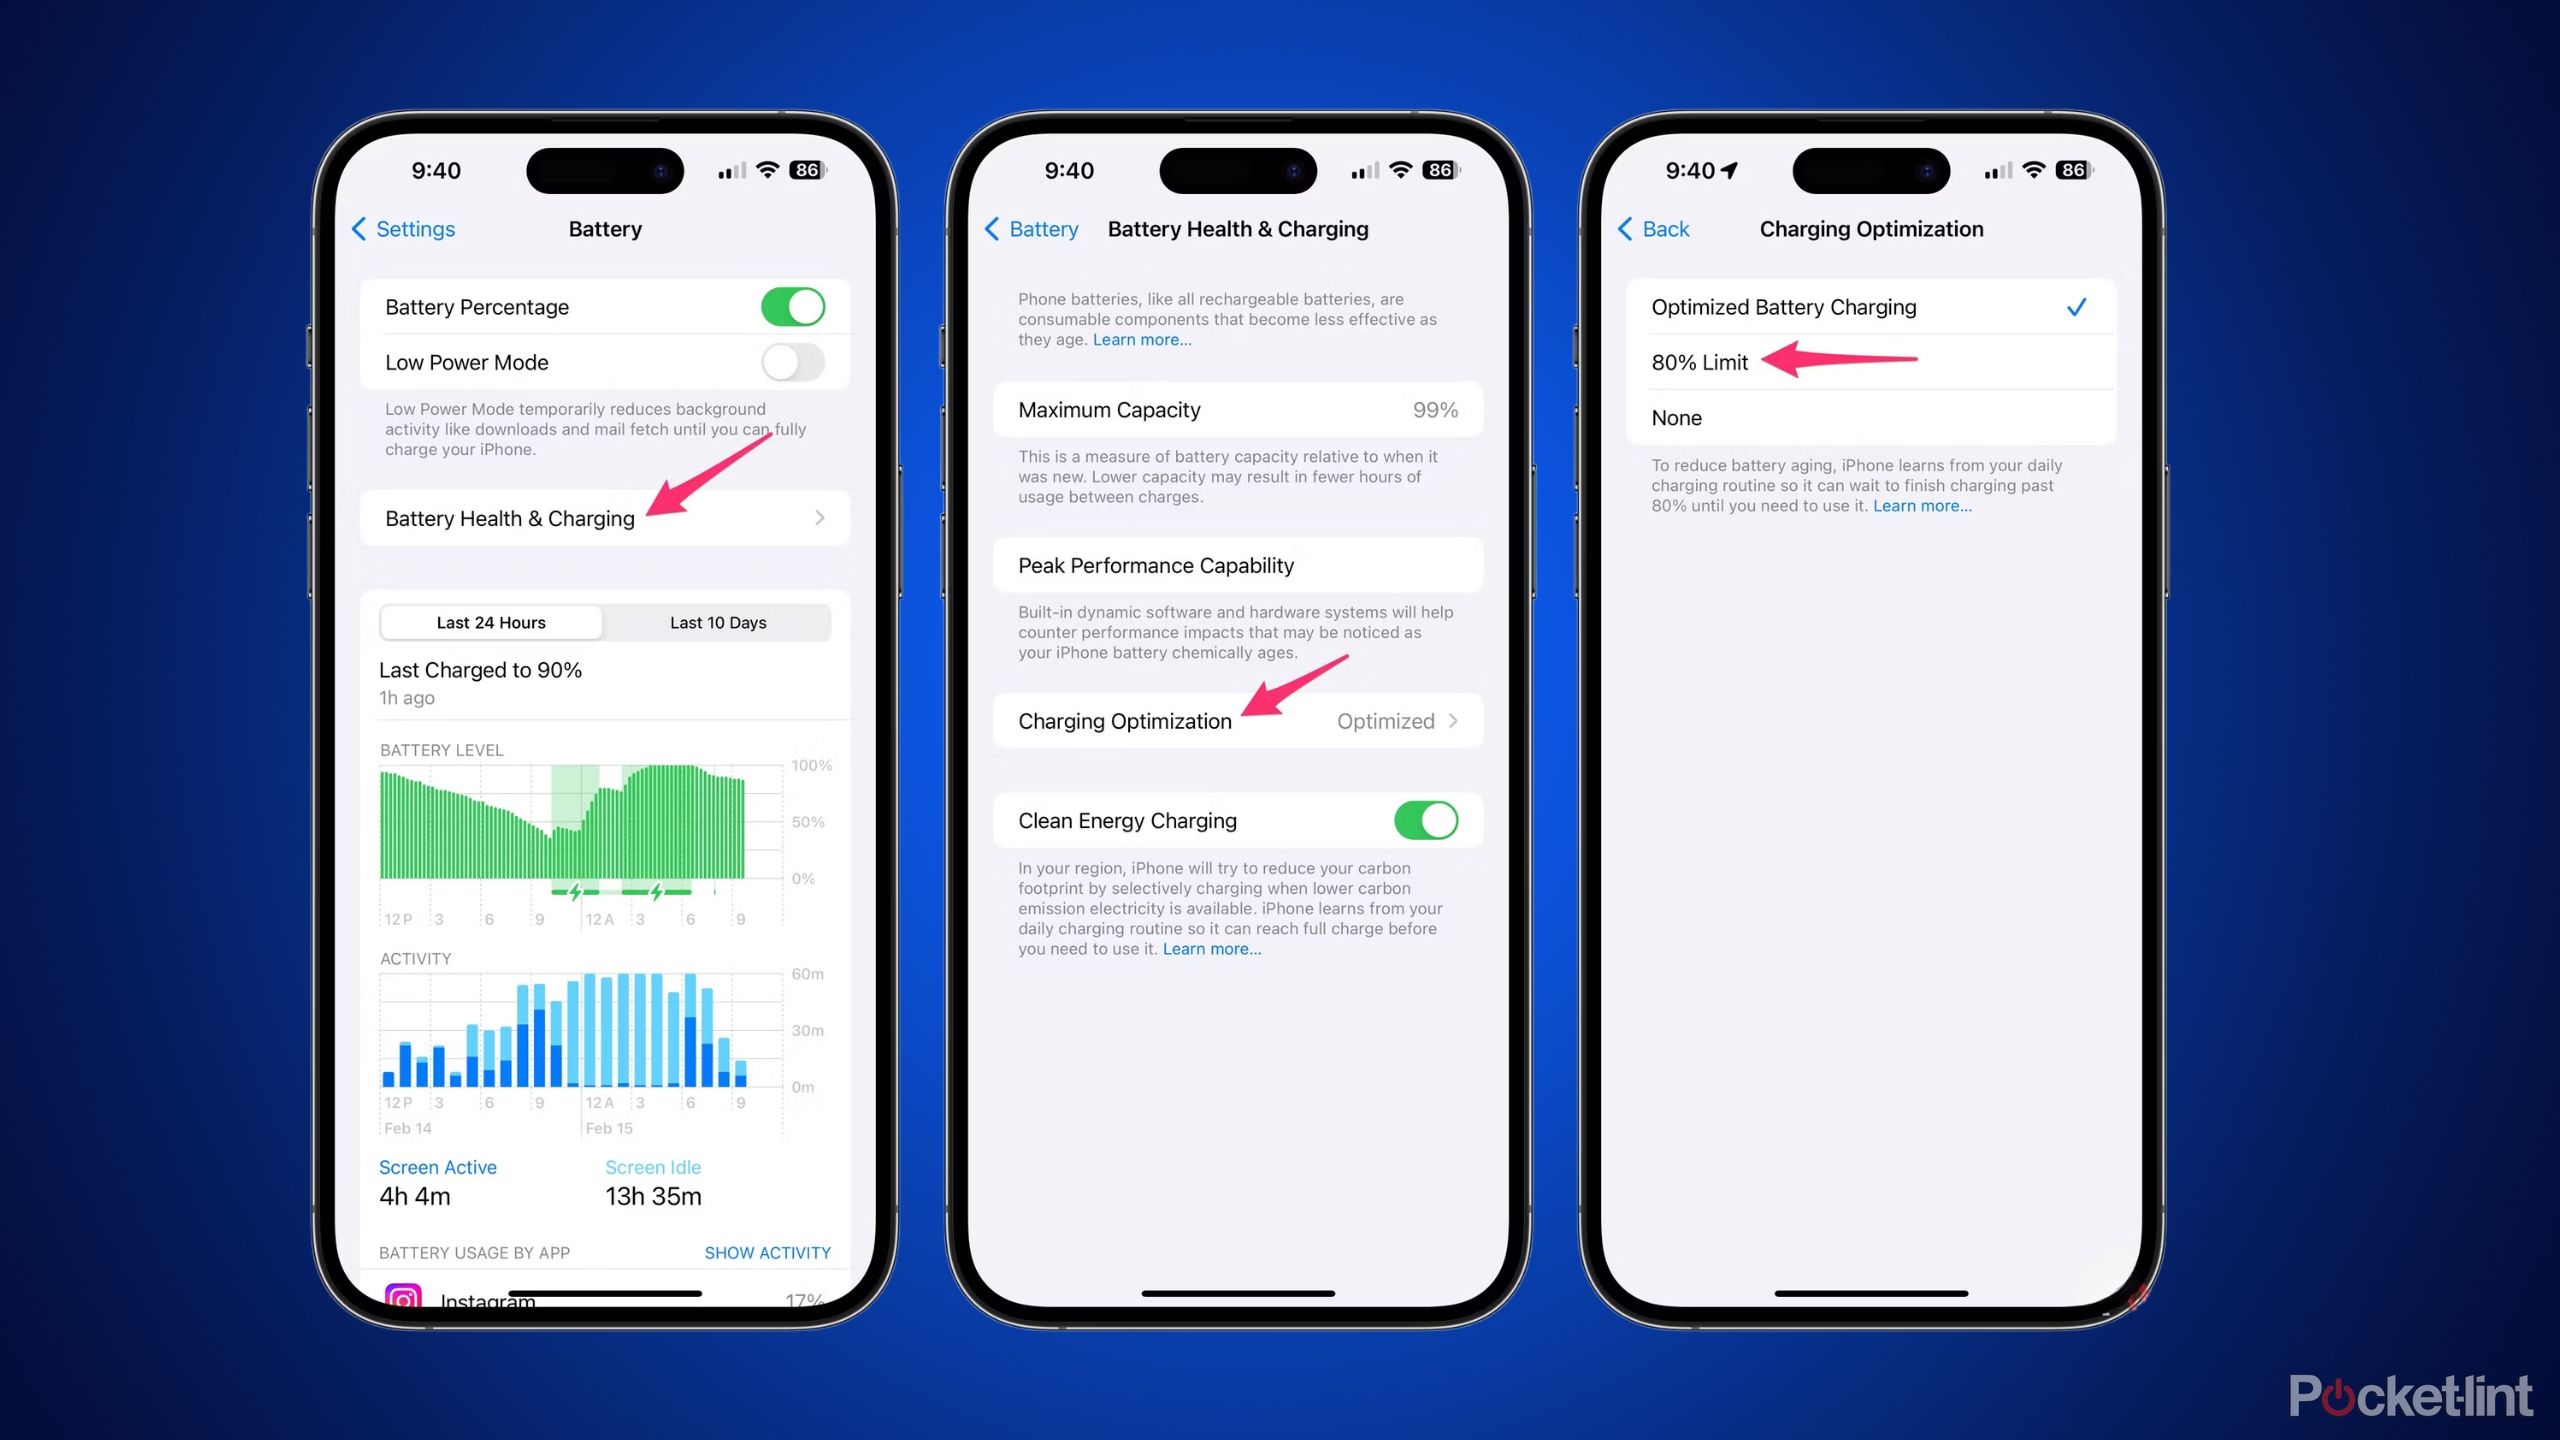The width and height of the screenshot is (2560, 1440).
Task: Toggle the Battery Percentage switch
Action: click(x=793, y=306)
